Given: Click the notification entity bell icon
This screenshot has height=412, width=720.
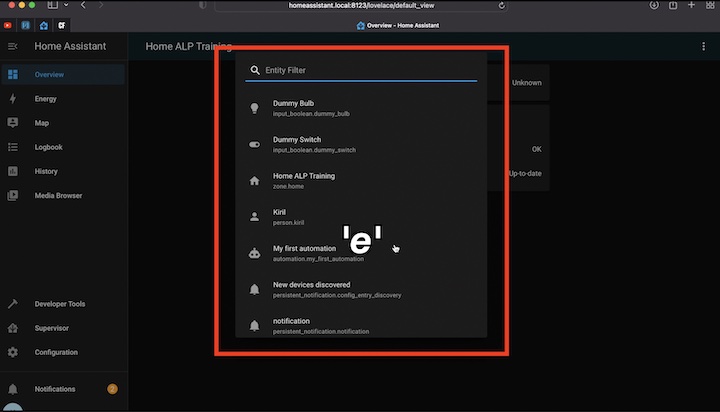Looking at the screenshot, I should point(254,326).
